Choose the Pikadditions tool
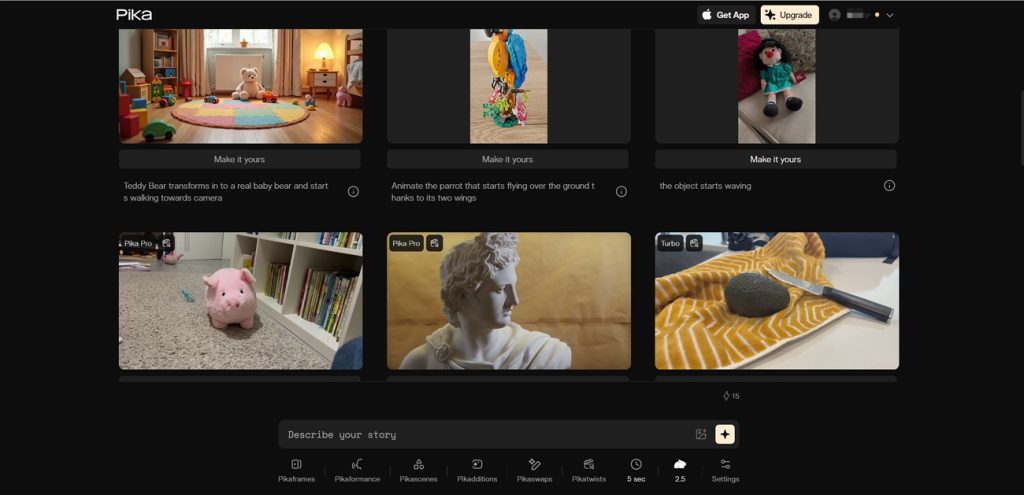Screen dimensions: 1024x495 (477, 469)
